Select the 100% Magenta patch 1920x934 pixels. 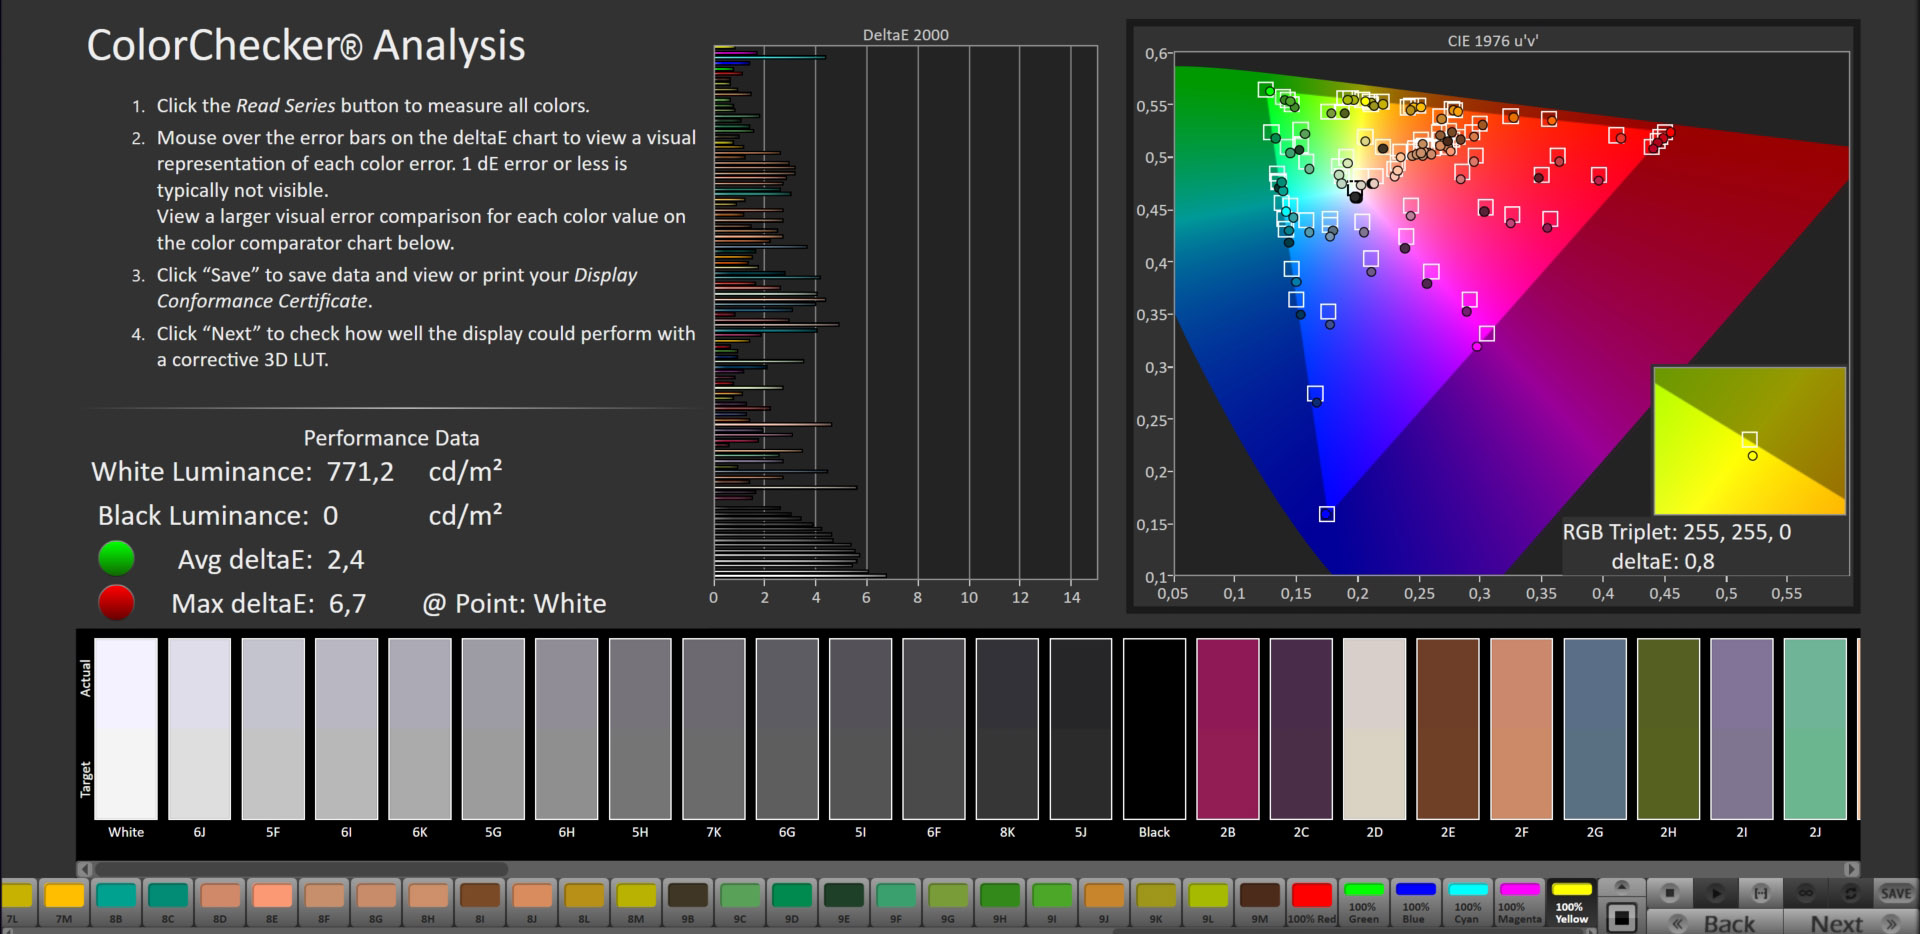(x=1519, y=902)
